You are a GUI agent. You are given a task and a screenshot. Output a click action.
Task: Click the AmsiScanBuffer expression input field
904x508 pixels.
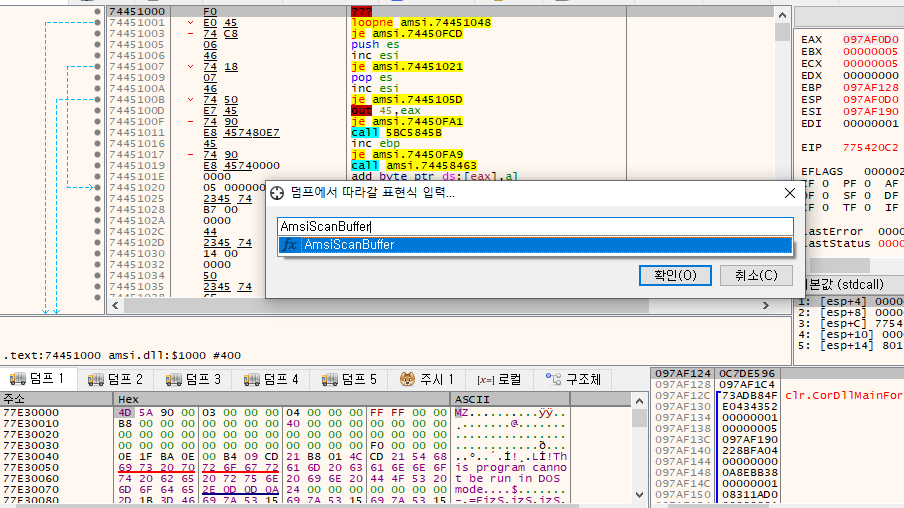(x=535, y=227)
